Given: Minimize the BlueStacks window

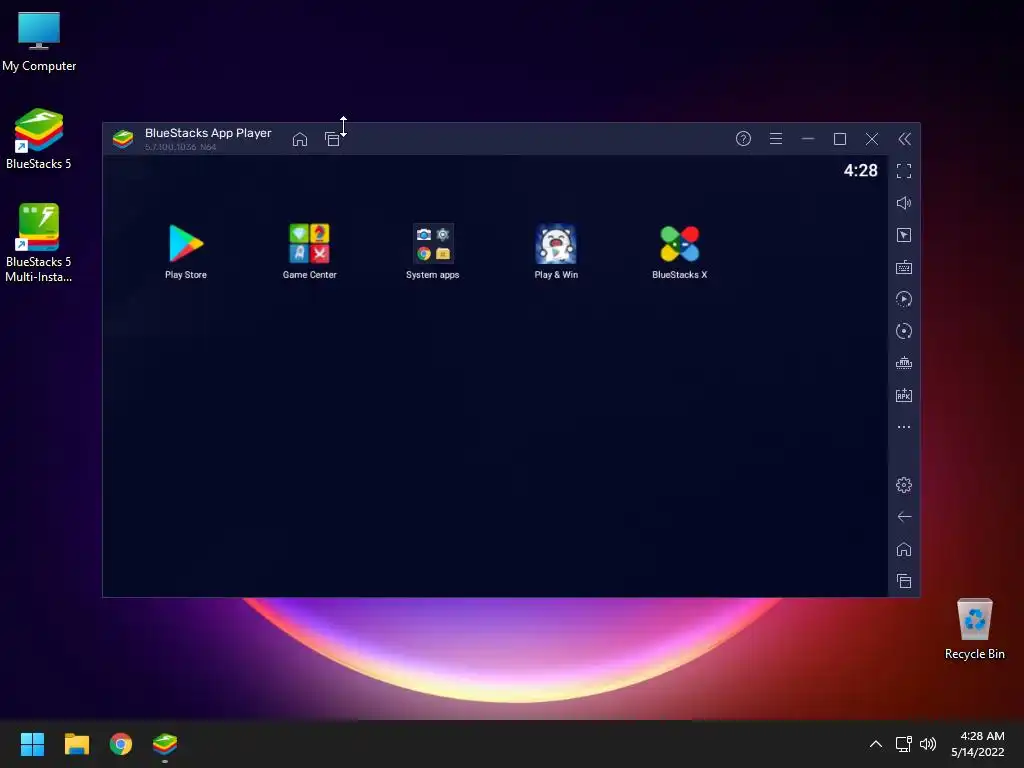Looking at the screenshot, I should tap(808, 138).
